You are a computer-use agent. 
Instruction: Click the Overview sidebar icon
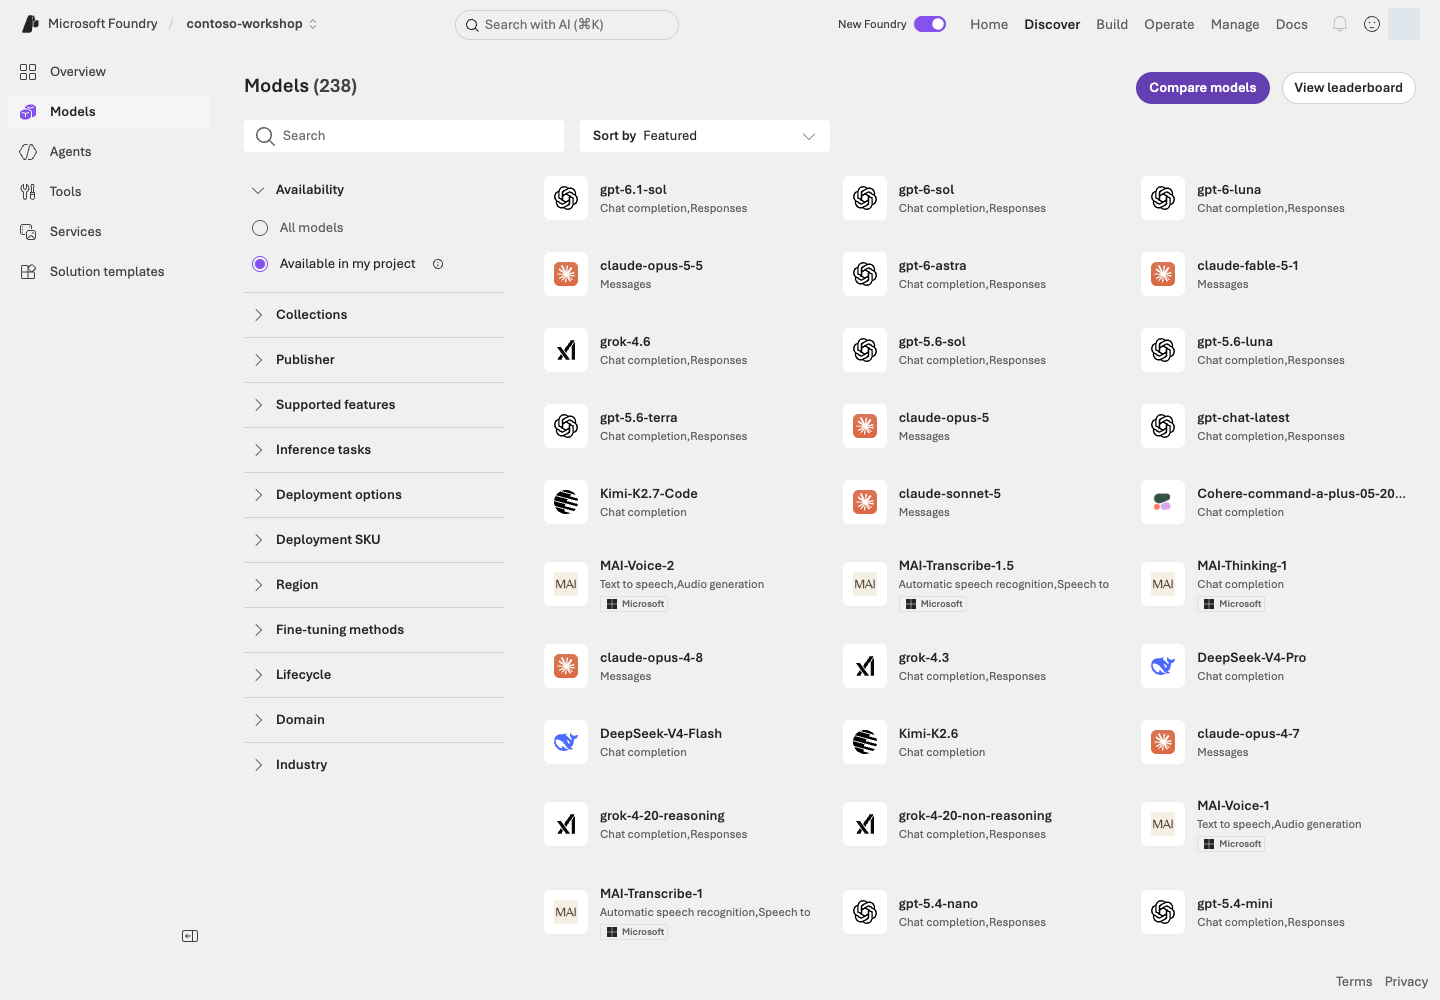pos(28,72)
